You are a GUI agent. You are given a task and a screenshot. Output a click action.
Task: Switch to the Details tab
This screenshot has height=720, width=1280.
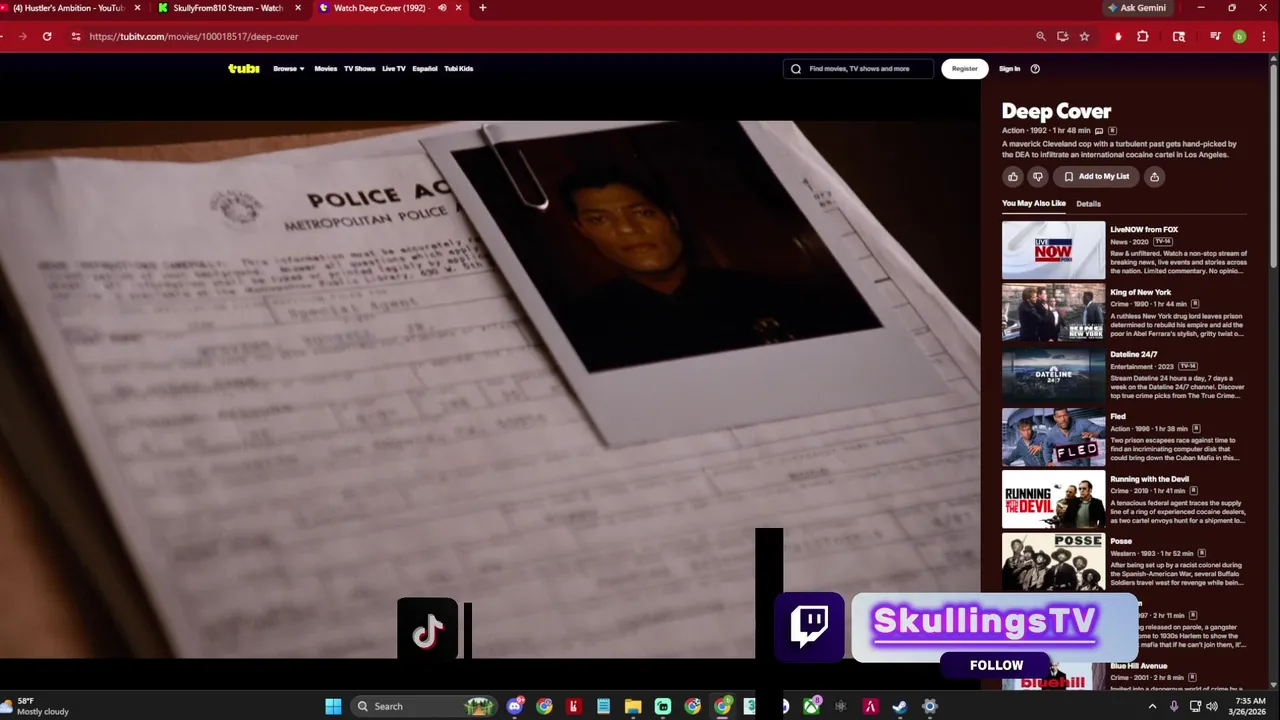pos(1088,204)
